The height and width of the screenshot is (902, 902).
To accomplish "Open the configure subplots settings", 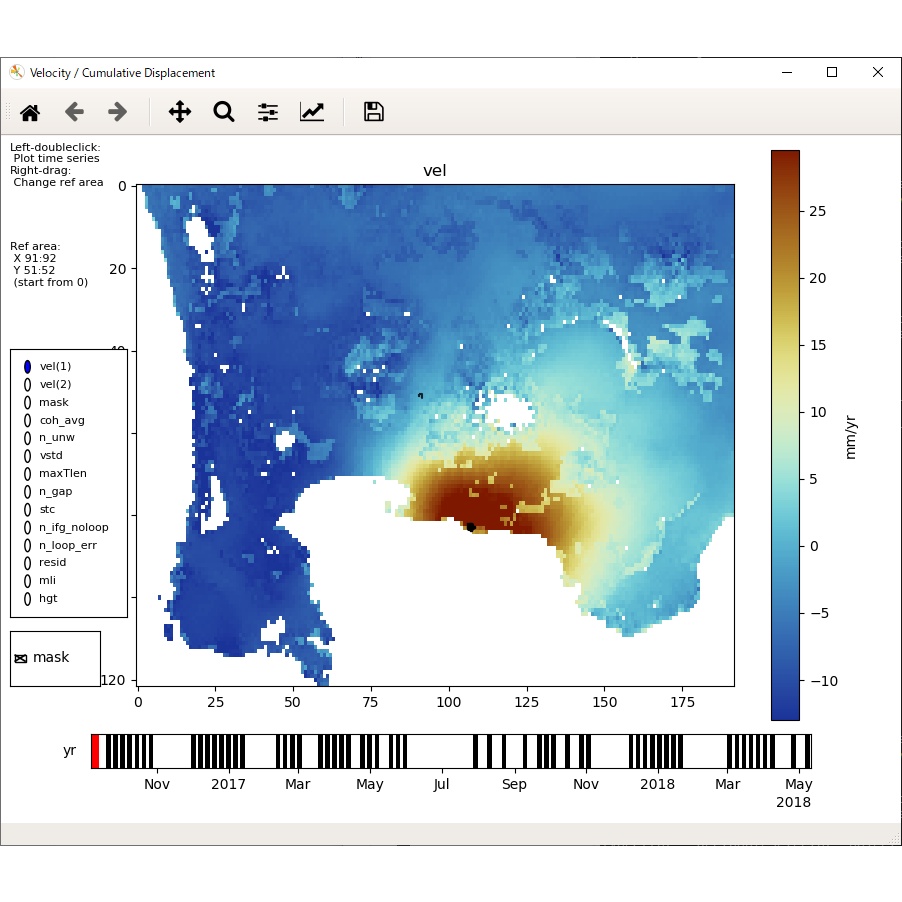I will [267, 112].
